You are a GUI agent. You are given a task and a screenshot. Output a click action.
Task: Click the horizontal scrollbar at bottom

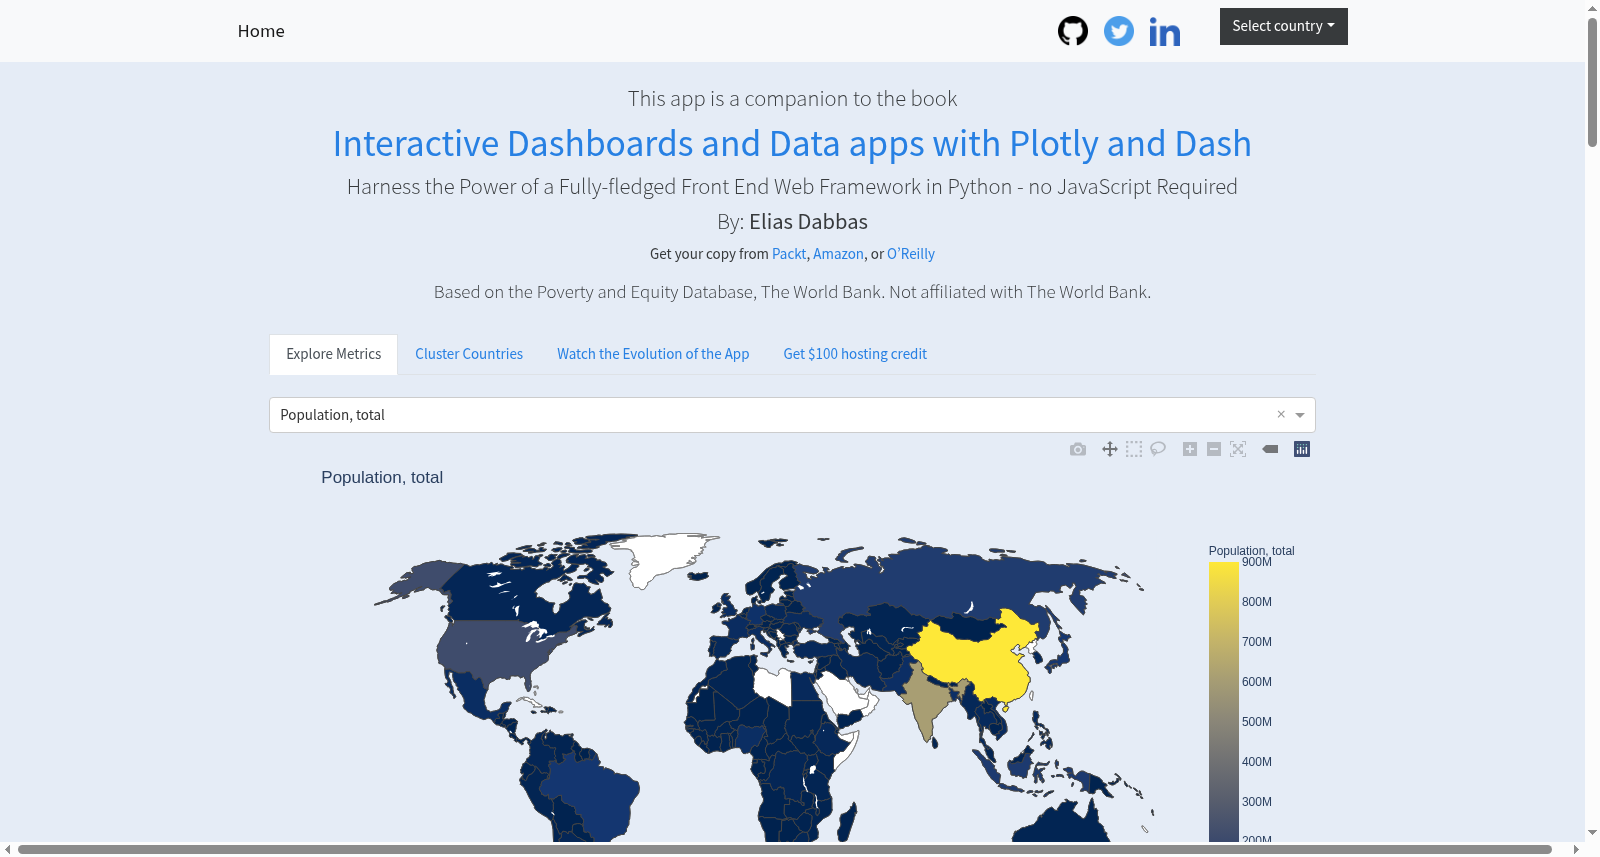[784, 849]
